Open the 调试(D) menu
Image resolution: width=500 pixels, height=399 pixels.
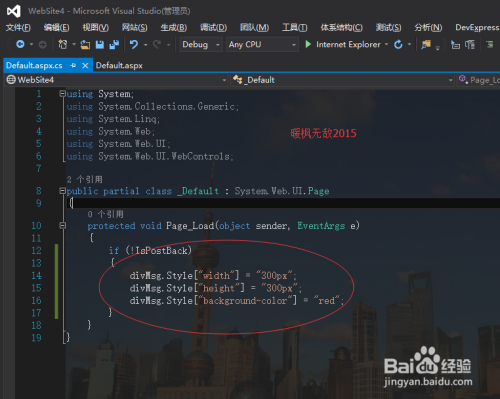pos(213,28)
